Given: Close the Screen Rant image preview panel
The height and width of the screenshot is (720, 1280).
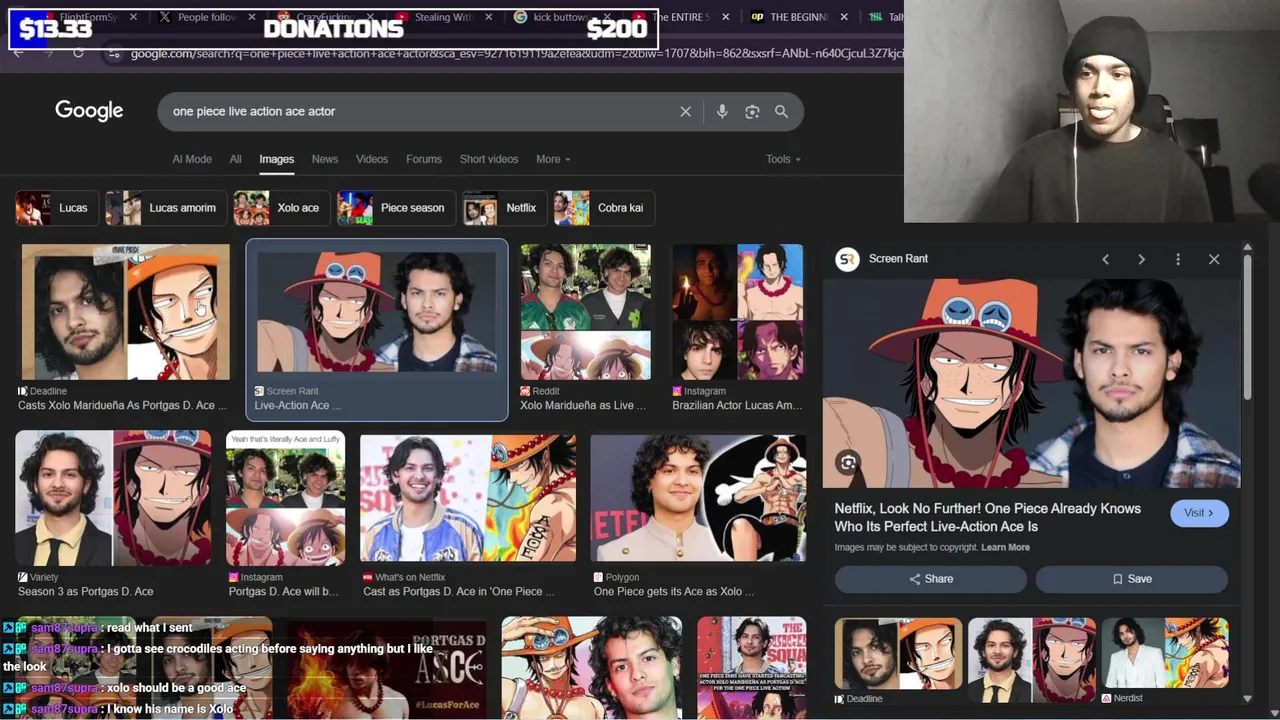Looking at the screenshot, I should click(1214, 259).
